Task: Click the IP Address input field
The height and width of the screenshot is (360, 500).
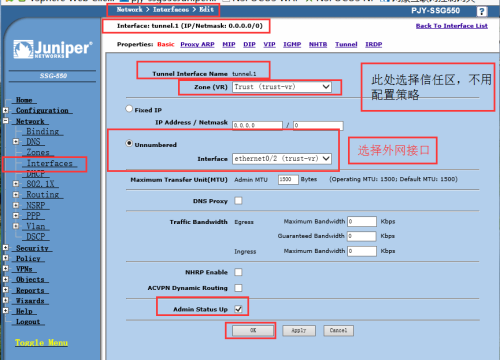Action: (x=257, y=125)
